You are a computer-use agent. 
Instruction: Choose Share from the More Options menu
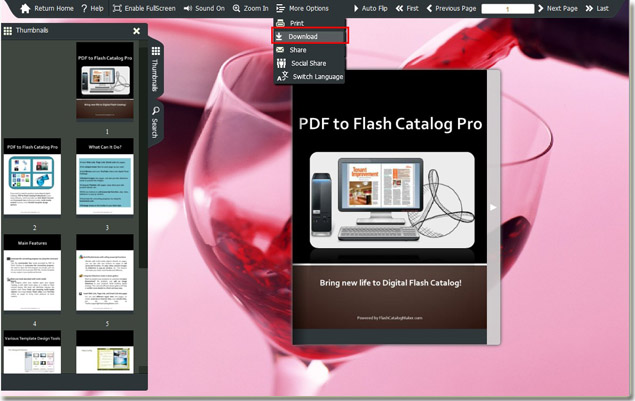[310, 50]
